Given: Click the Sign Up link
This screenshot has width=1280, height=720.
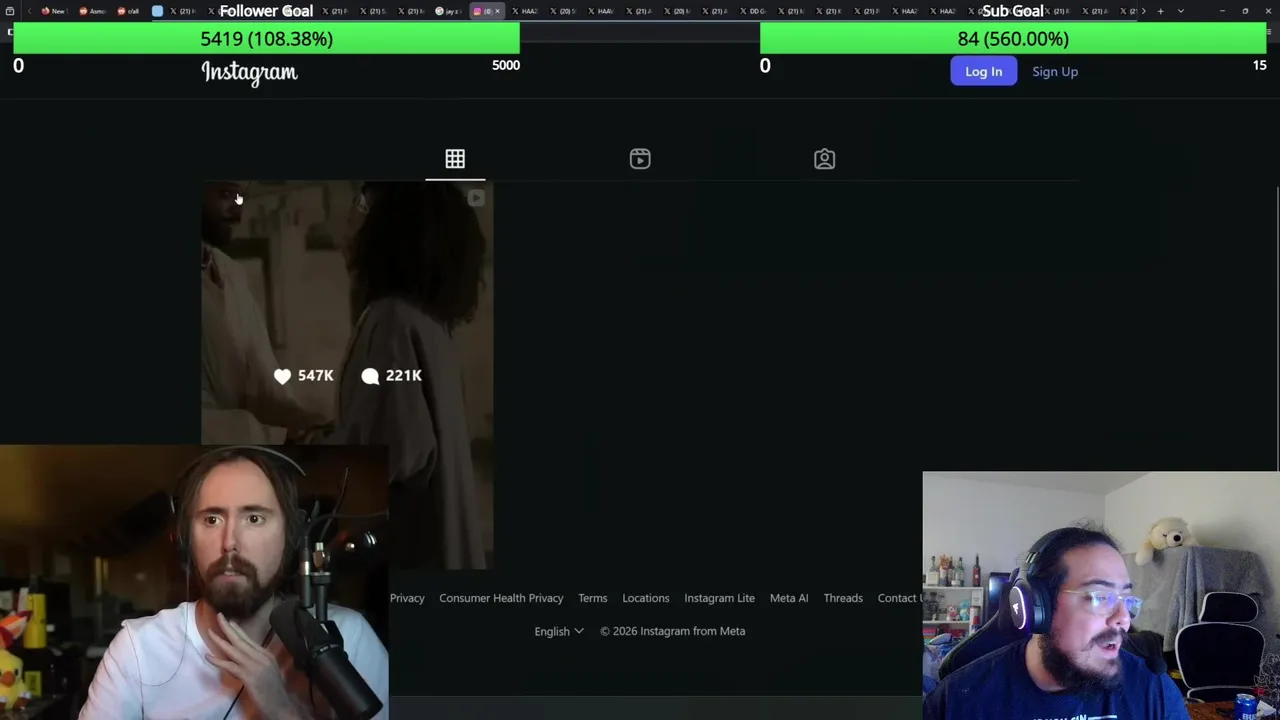Looking at the screenshot, I should point(1055,71).
